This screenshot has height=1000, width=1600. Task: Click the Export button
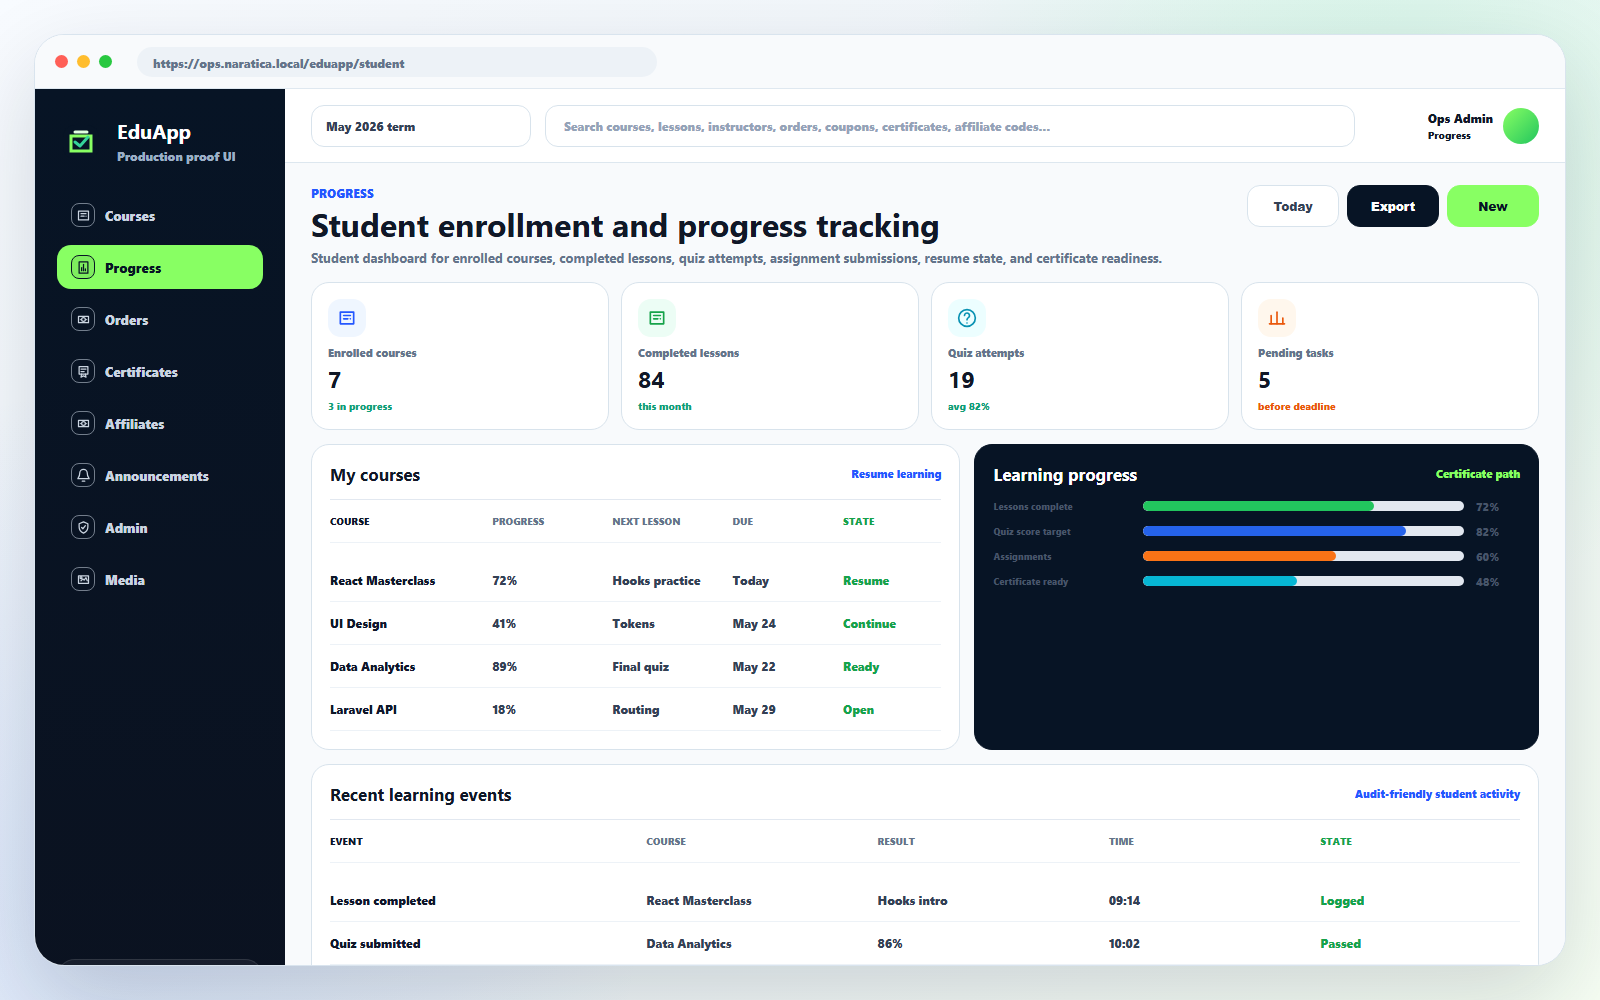point(1393,206)
